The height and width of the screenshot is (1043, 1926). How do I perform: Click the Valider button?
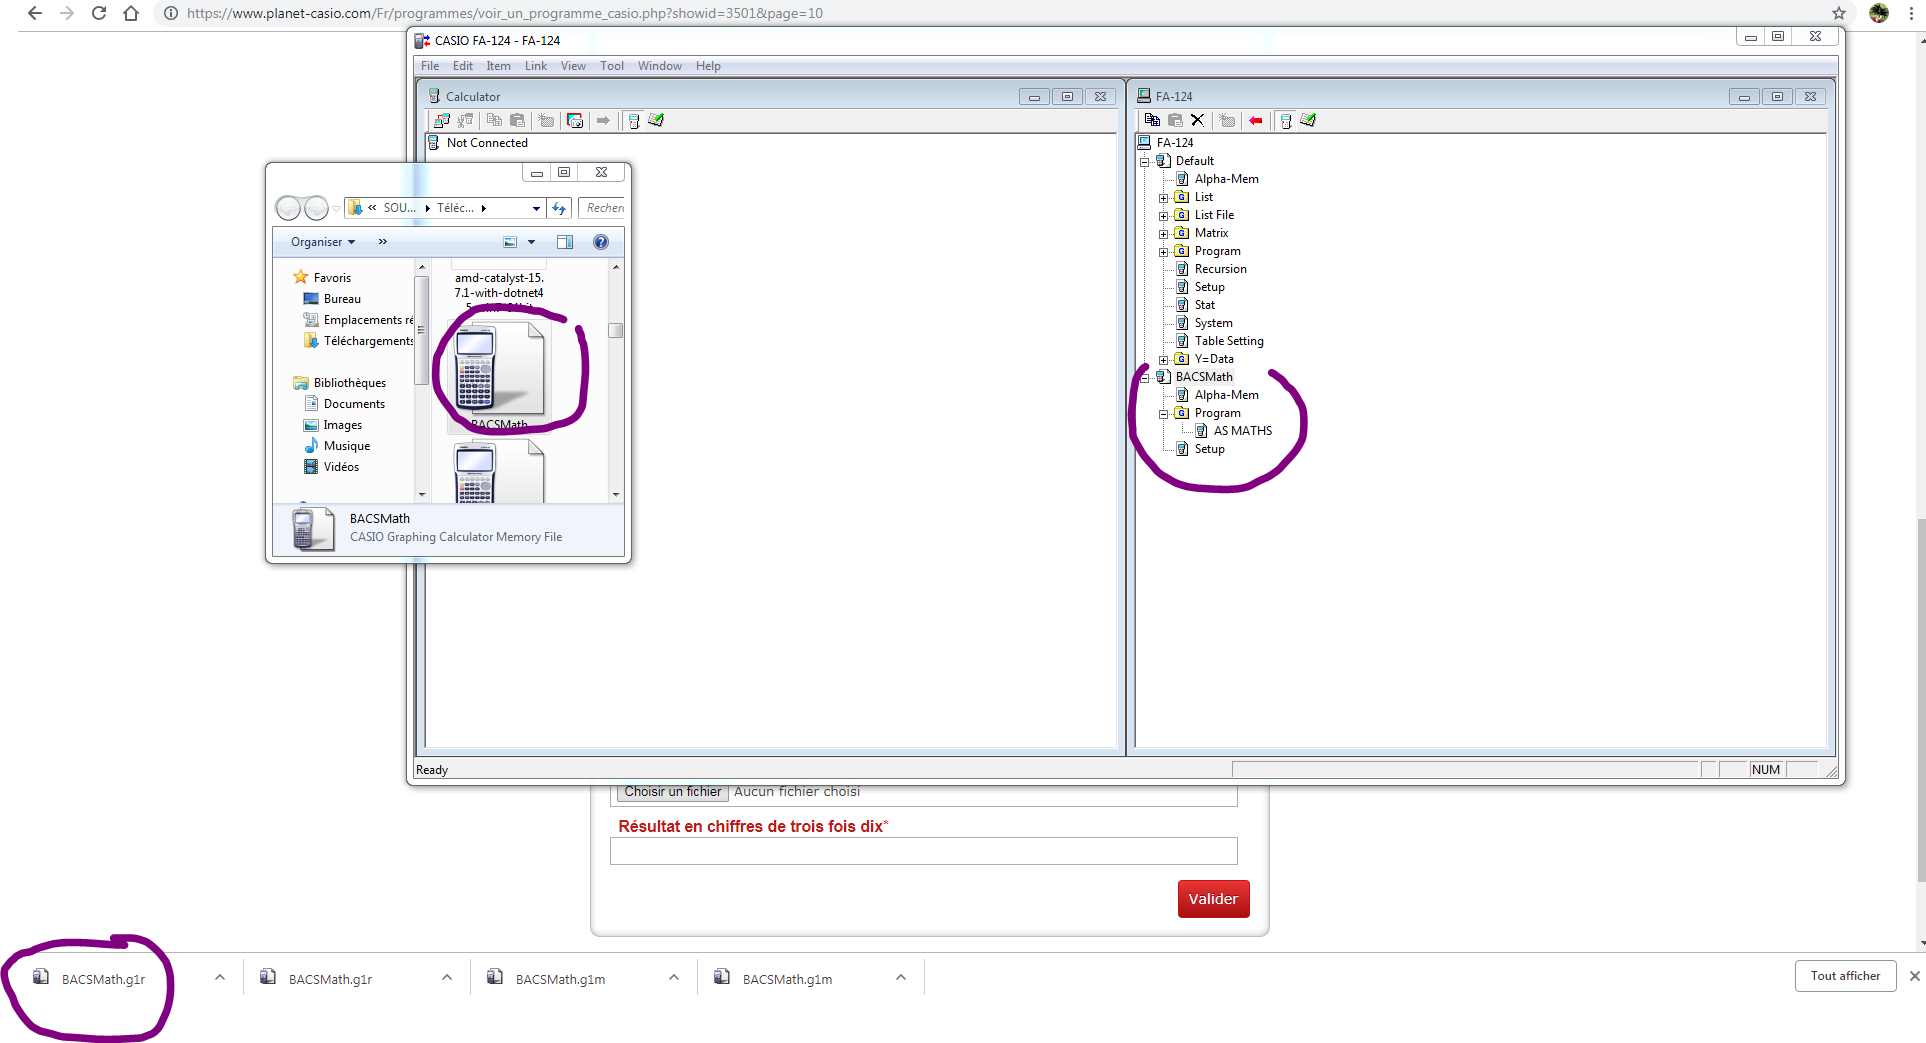coord(1213,899)
